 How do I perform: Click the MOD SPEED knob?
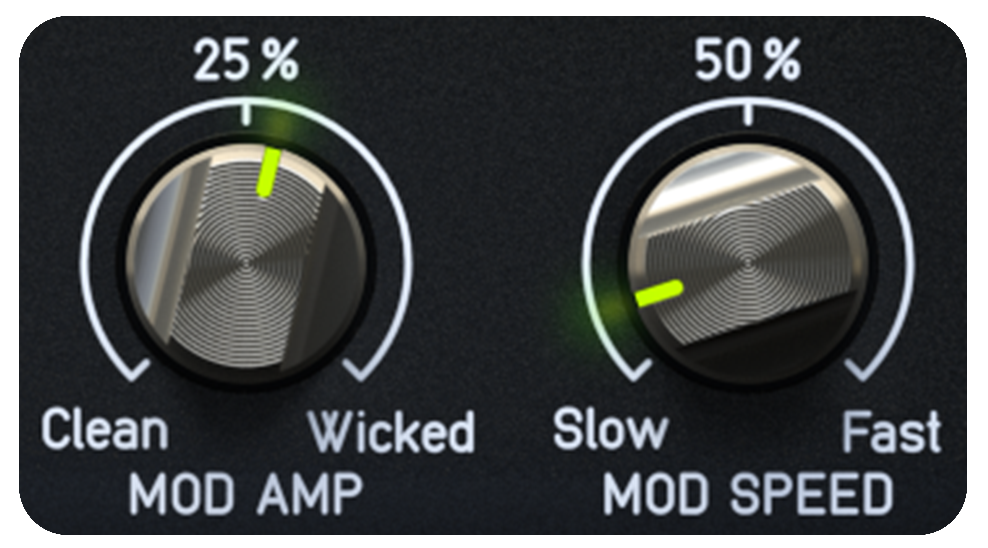click(747, 261)
